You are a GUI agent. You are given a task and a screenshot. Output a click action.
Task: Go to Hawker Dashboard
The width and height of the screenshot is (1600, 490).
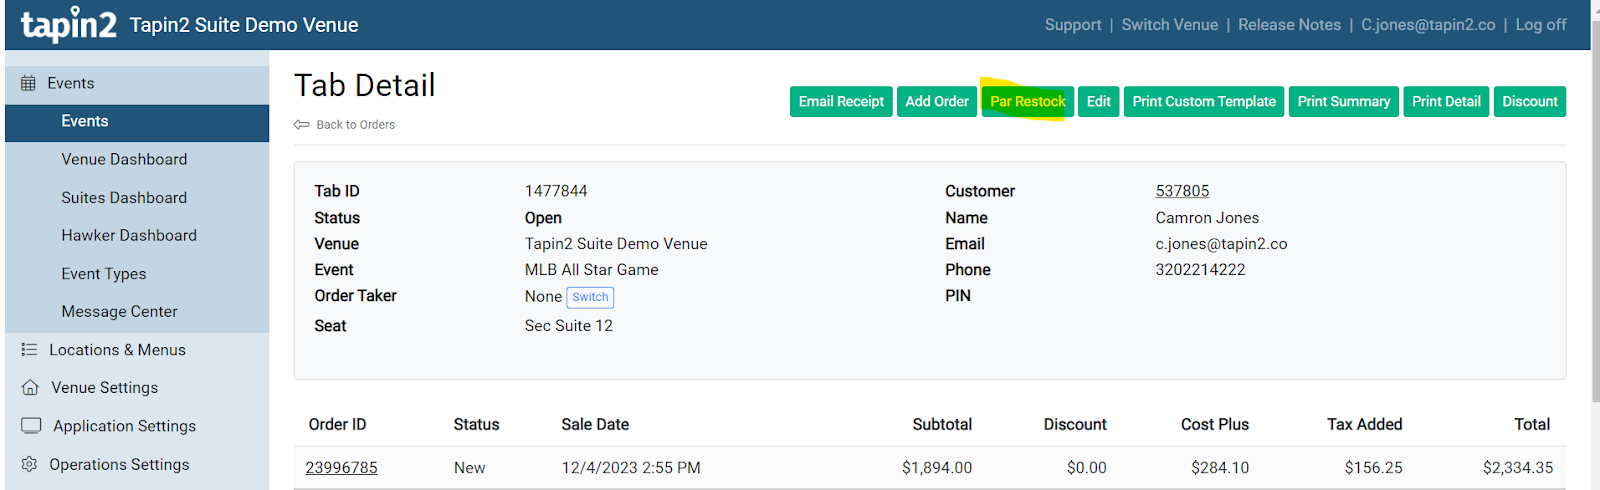point(129,235)
